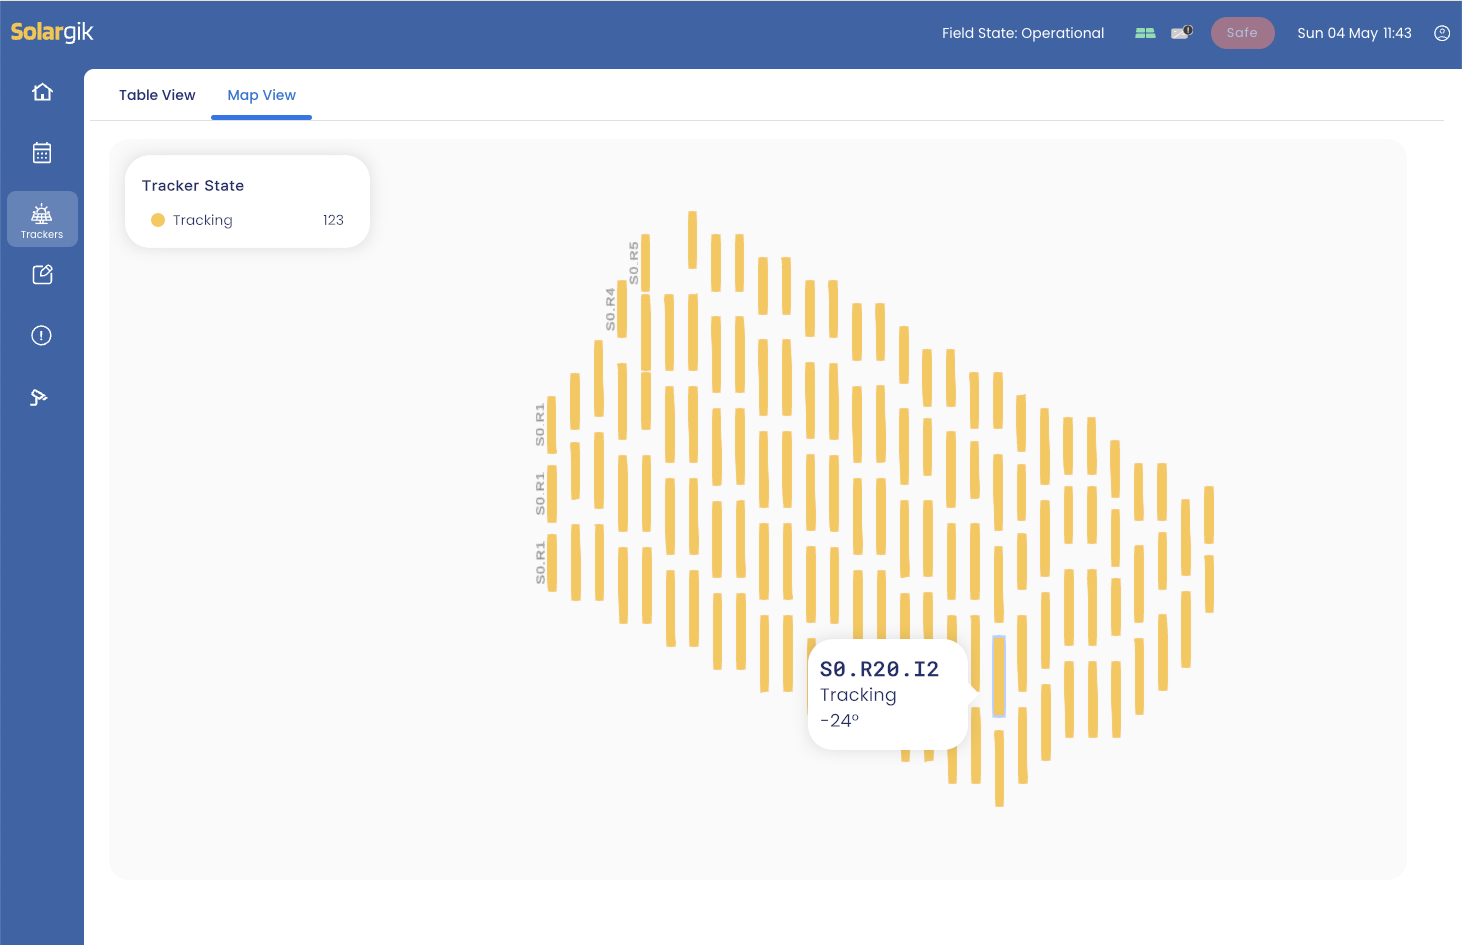This screenshot has height=945, width=1462.
Task: Open the edit note sidebar icon
Action: (x=42, y=275)
